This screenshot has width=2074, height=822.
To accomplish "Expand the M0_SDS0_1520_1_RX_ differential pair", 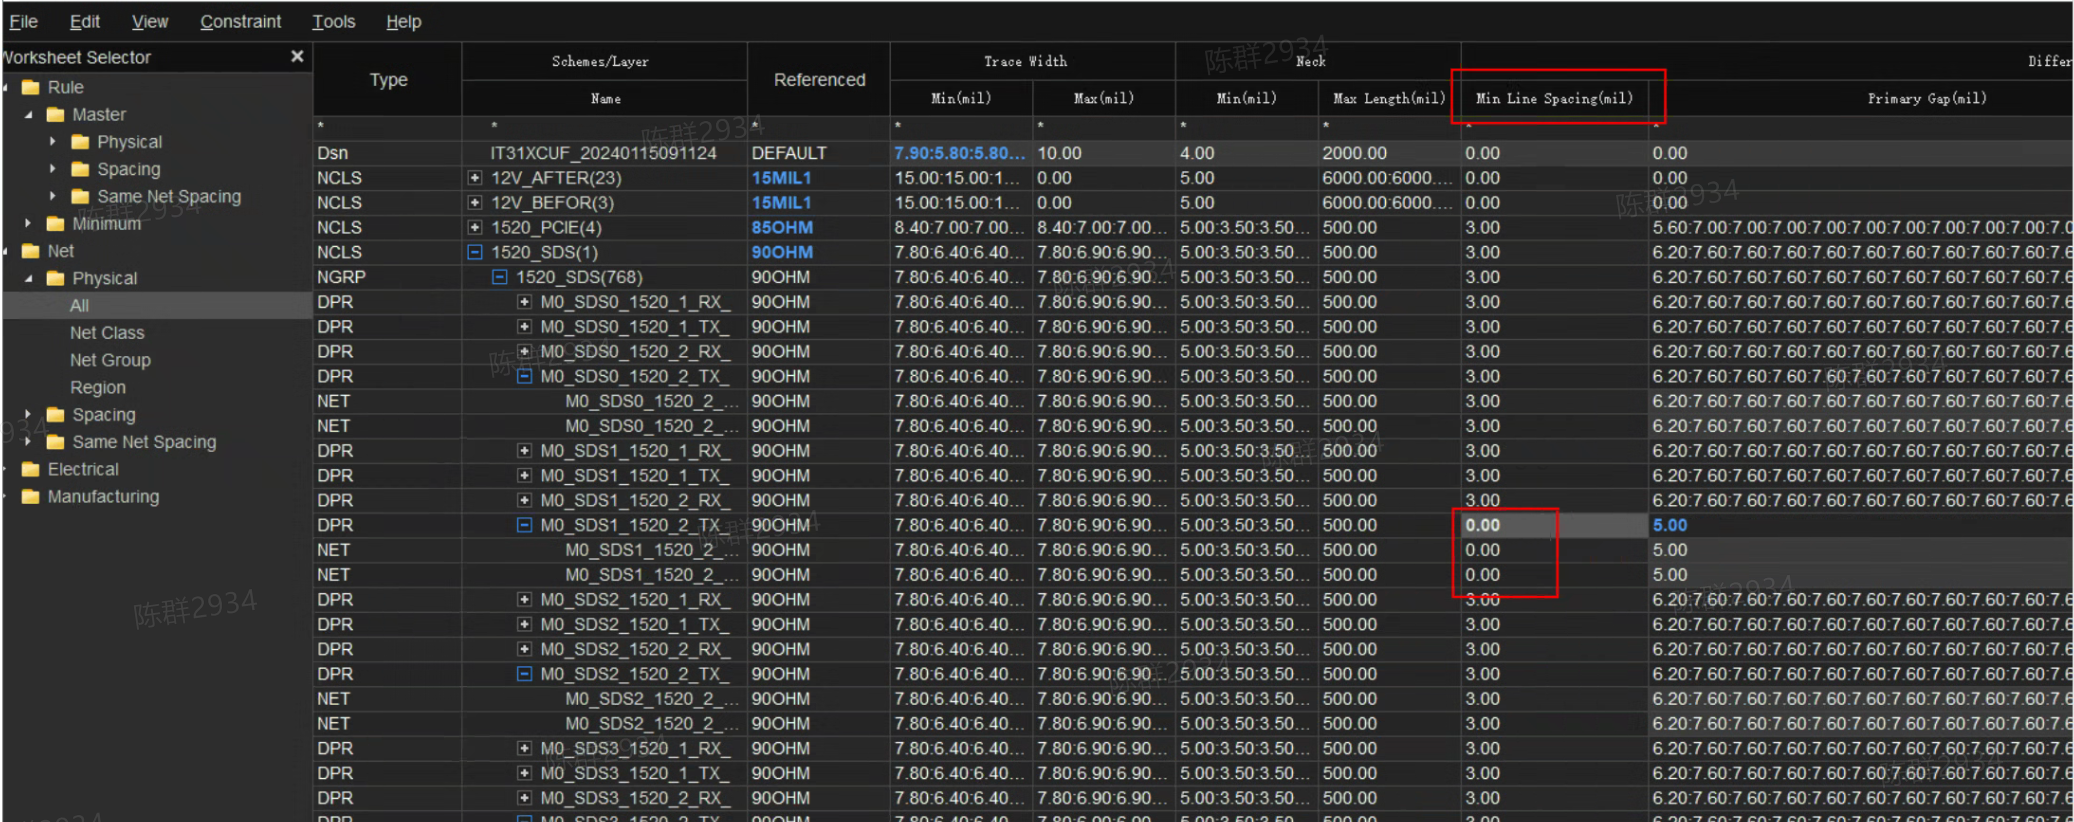I will pyautogui.click(x=524, y=302).
